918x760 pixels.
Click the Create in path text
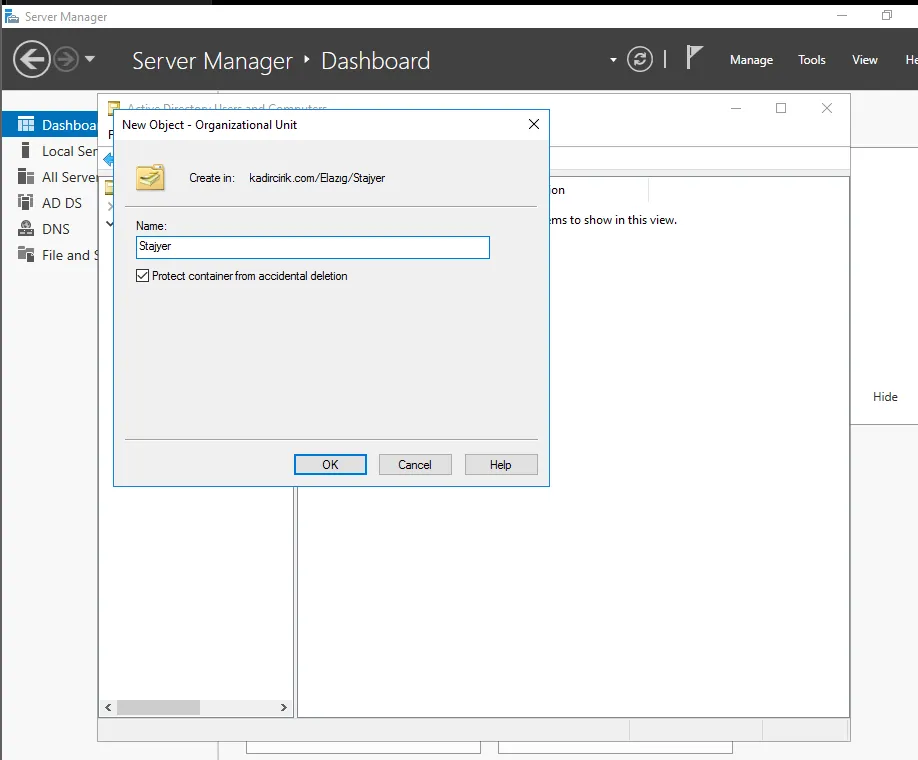click(x=317, y=178)
